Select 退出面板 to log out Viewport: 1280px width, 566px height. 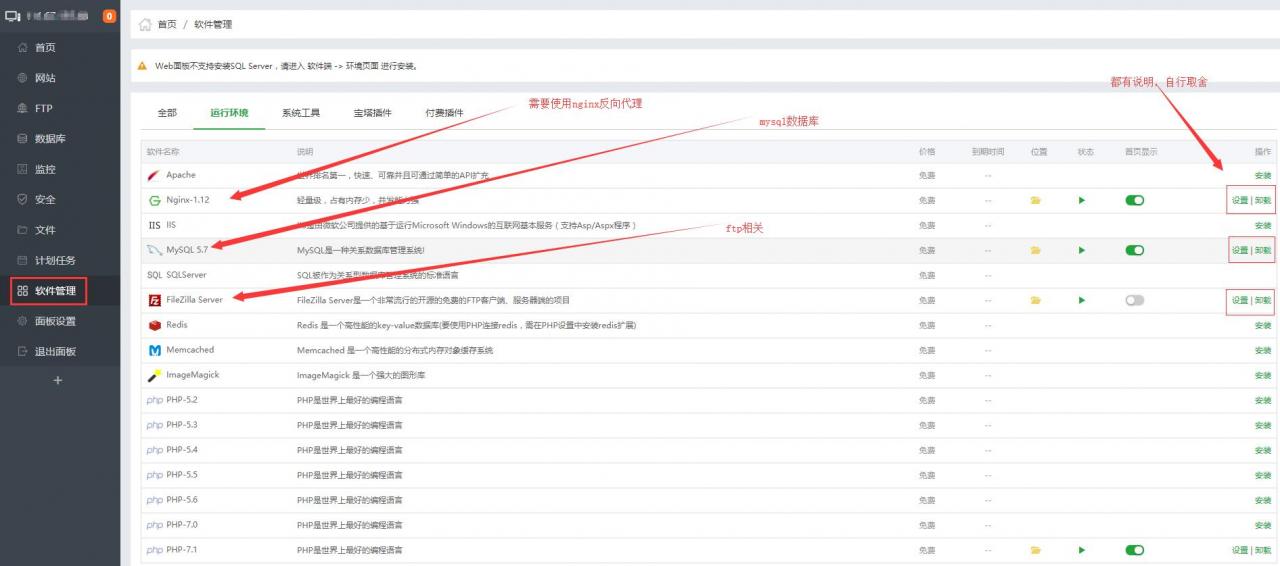55,351
